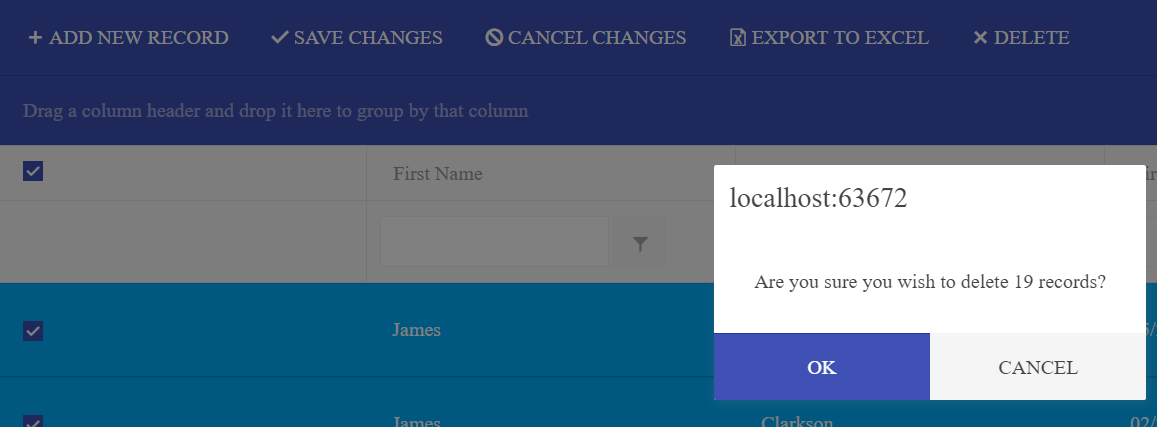Click the X icon beside Delete
This screenshot has height=427, width=1157.
point(980,38)
